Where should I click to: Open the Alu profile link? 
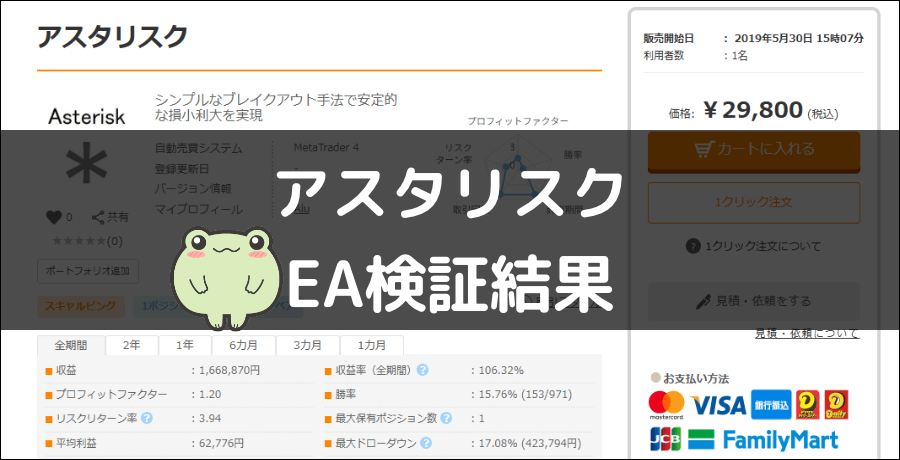point(302,209)
